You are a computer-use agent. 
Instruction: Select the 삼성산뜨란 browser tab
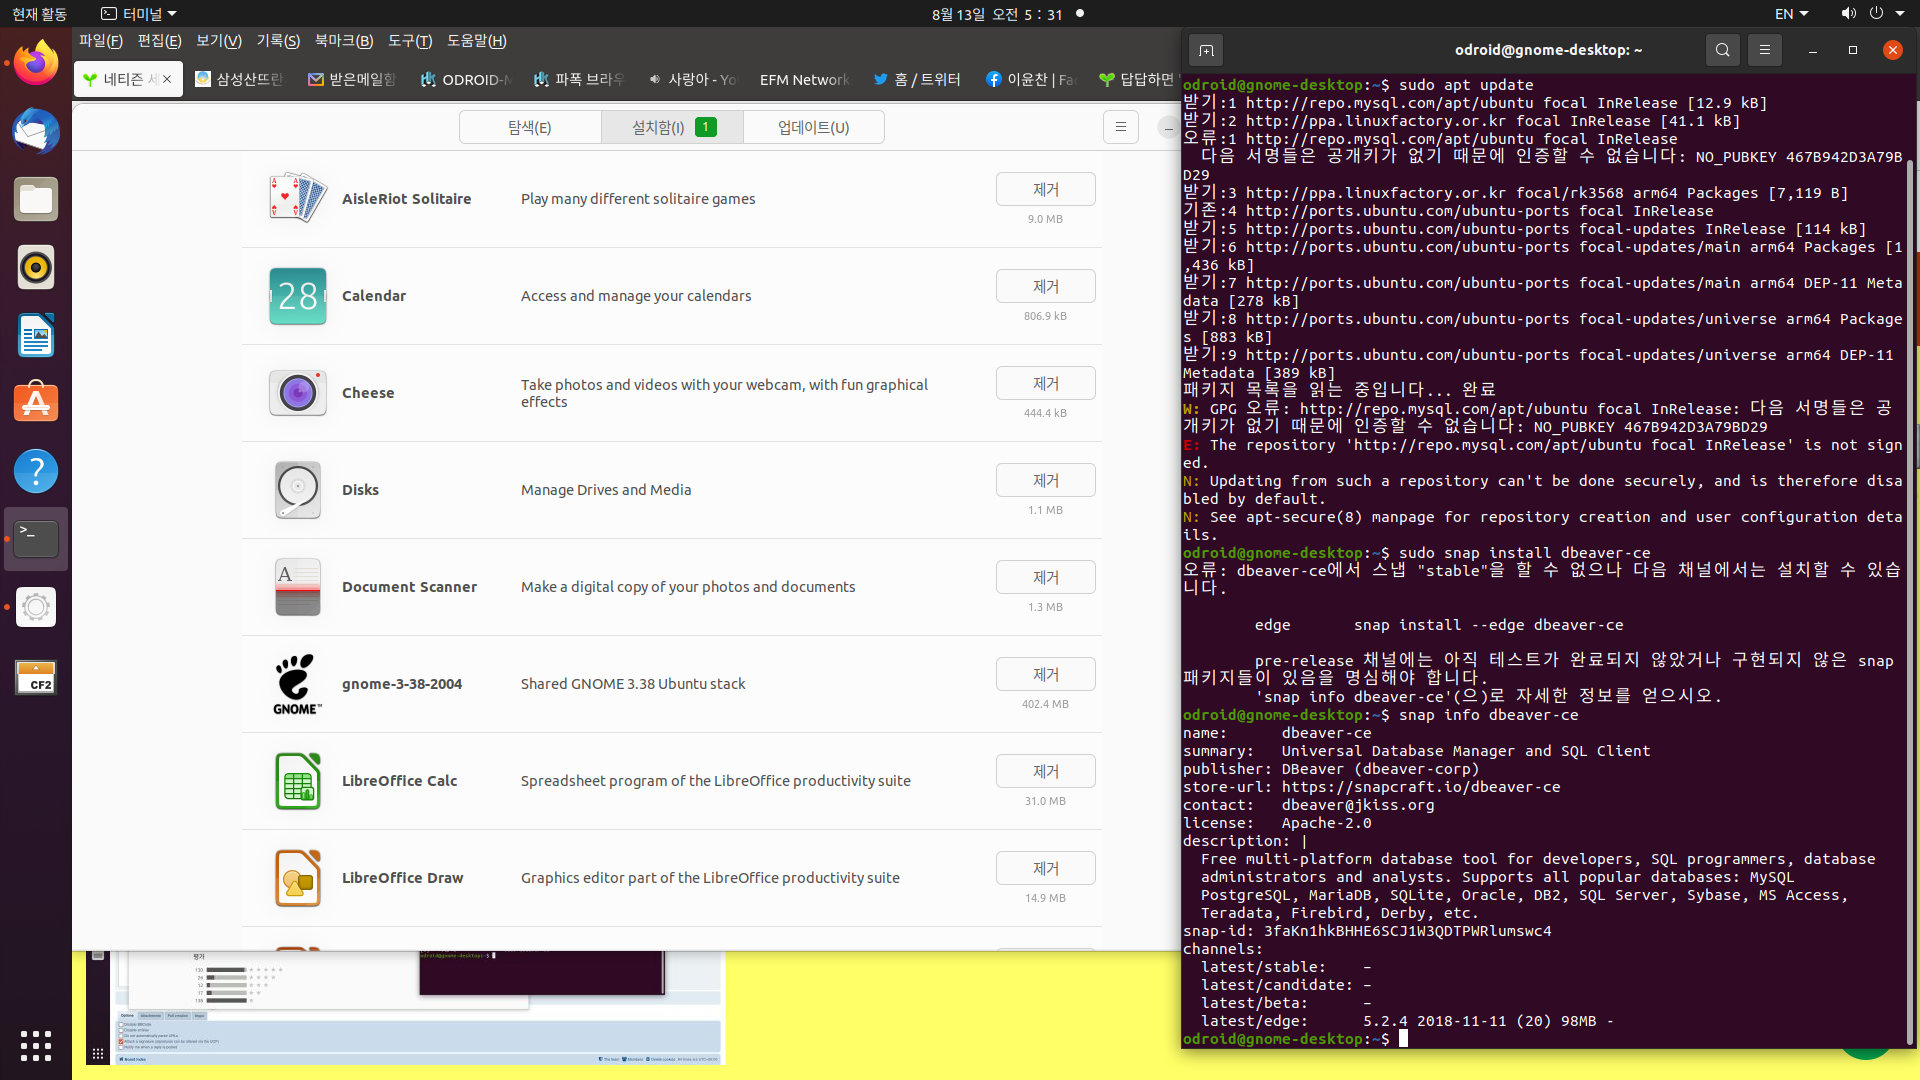(240, 79)
